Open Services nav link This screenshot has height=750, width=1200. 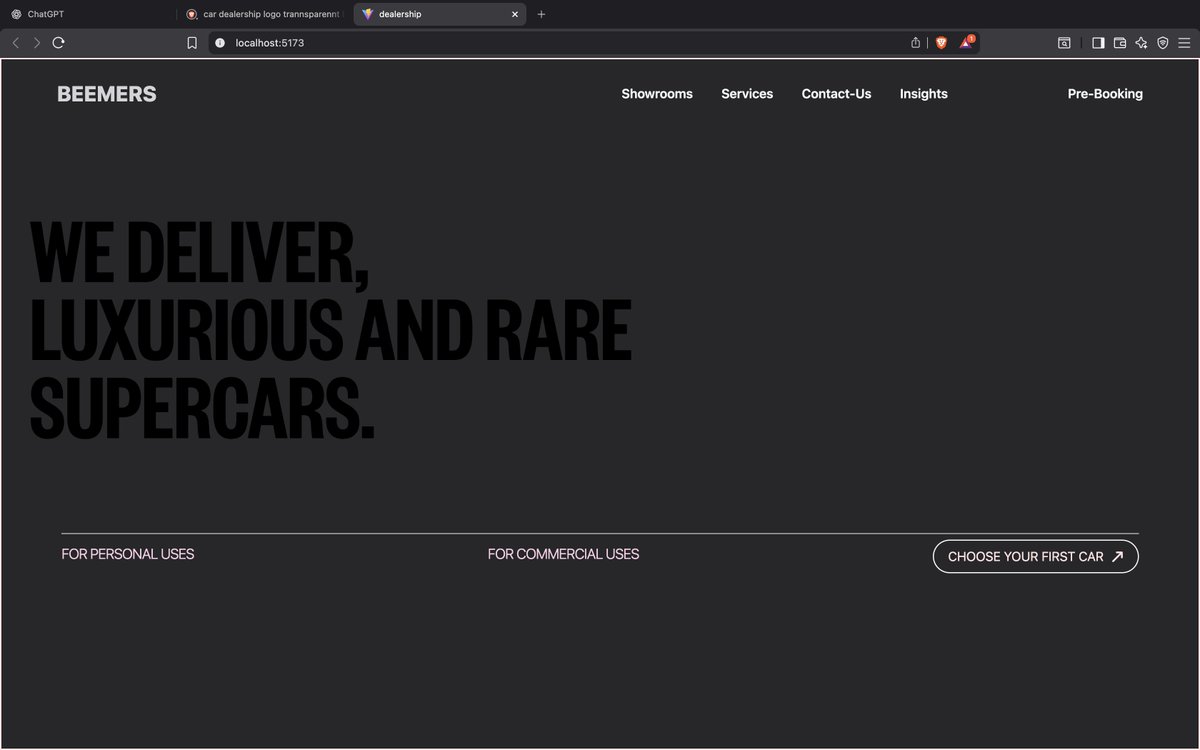click(747, 94)
